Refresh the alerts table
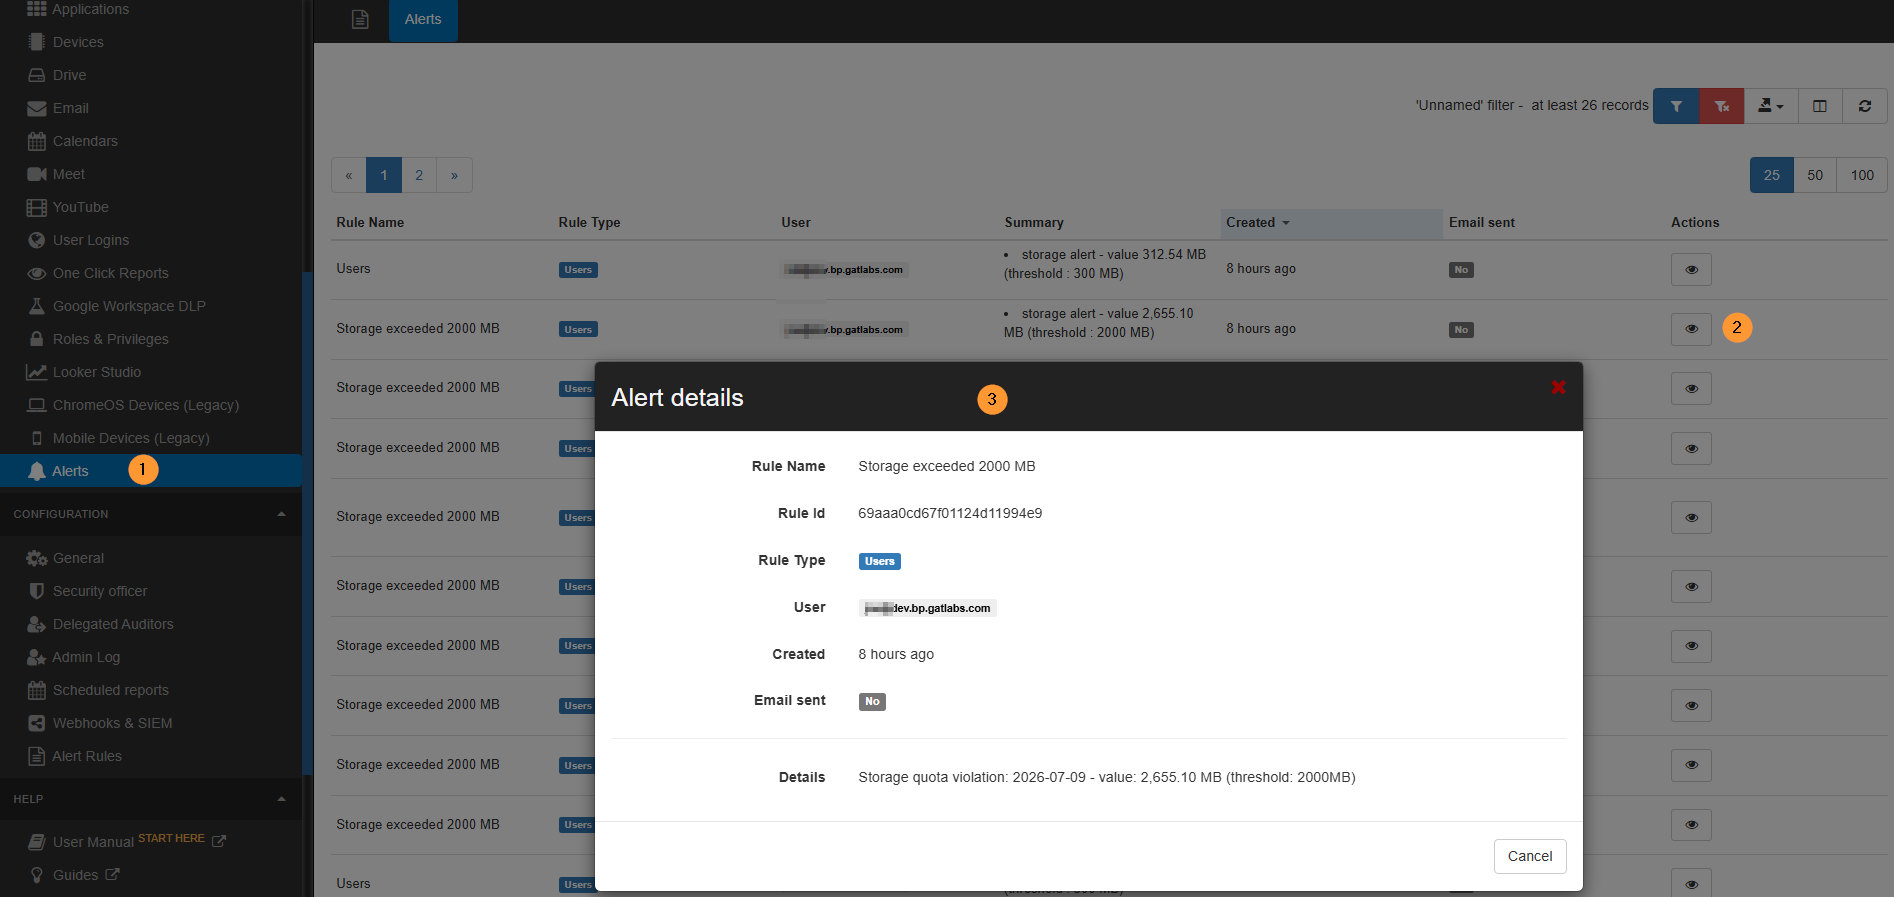The width and height of the screenshot is (1894, 897). click(x=1865, y=106)
